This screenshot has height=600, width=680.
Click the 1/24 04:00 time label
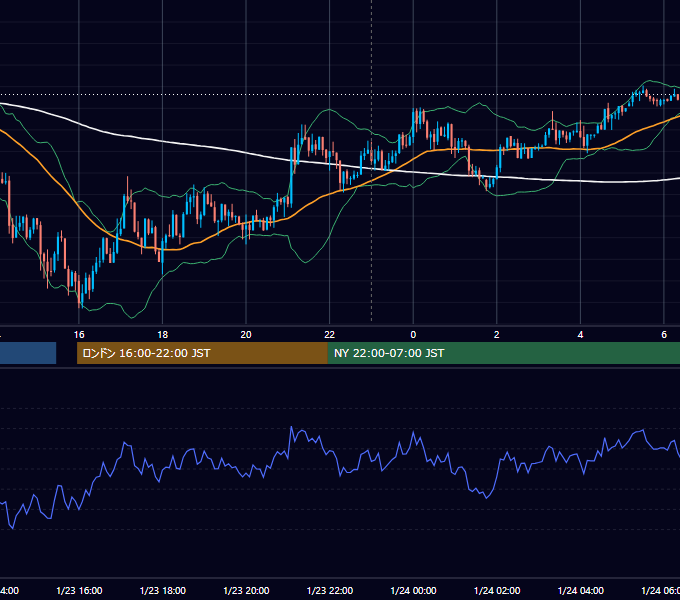[x=580, y=590]
